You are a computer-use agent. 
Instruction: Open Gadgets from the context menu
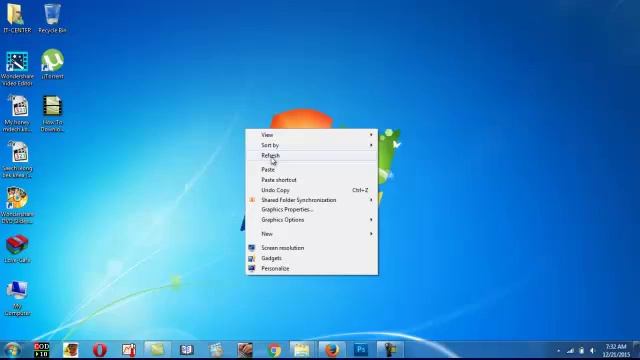(x=312, y=258)
